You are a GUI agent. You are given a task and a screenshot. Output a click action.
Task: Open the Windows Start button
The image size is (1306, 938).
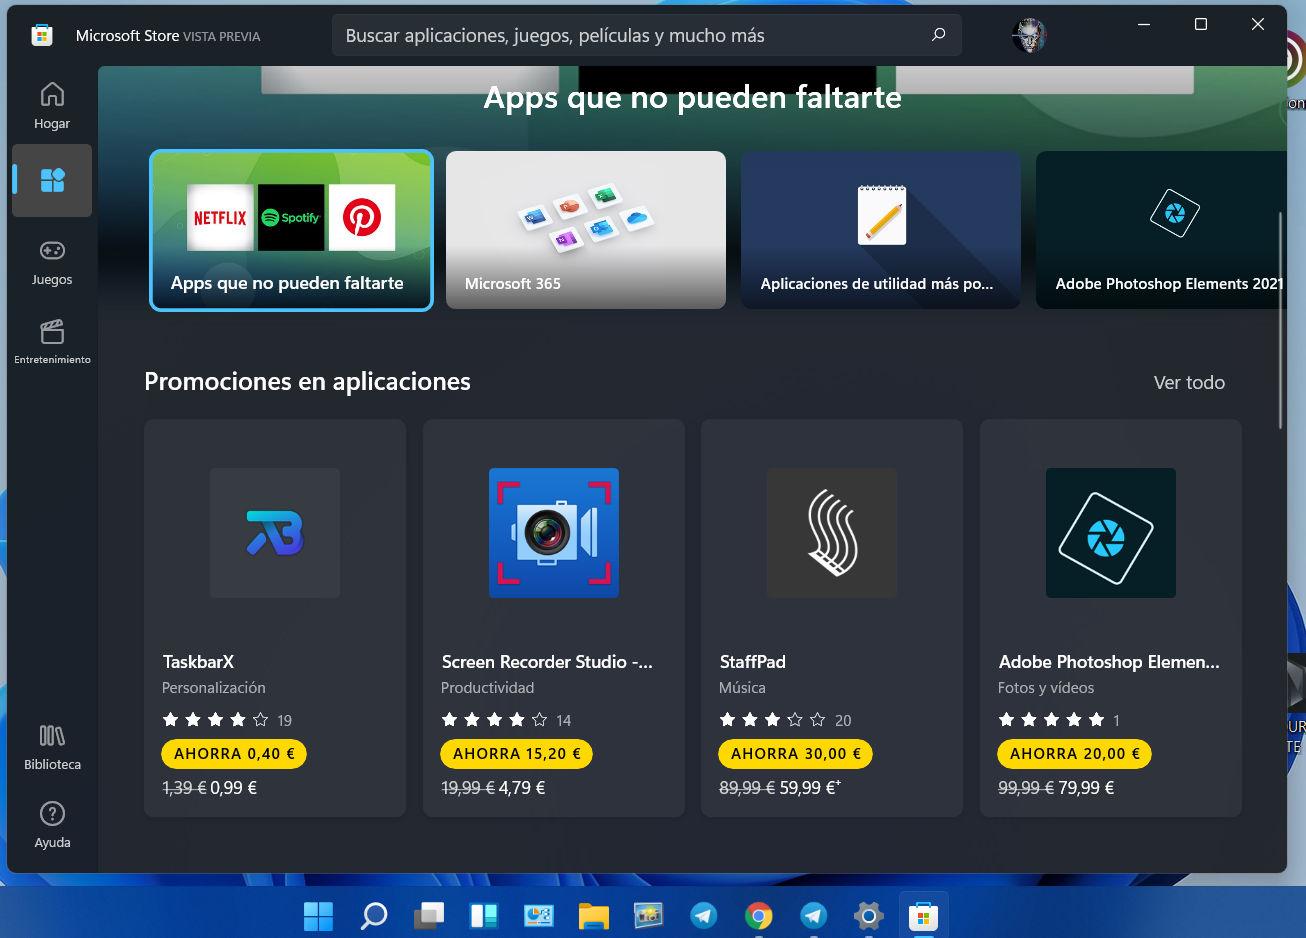(x=319, y=915)
